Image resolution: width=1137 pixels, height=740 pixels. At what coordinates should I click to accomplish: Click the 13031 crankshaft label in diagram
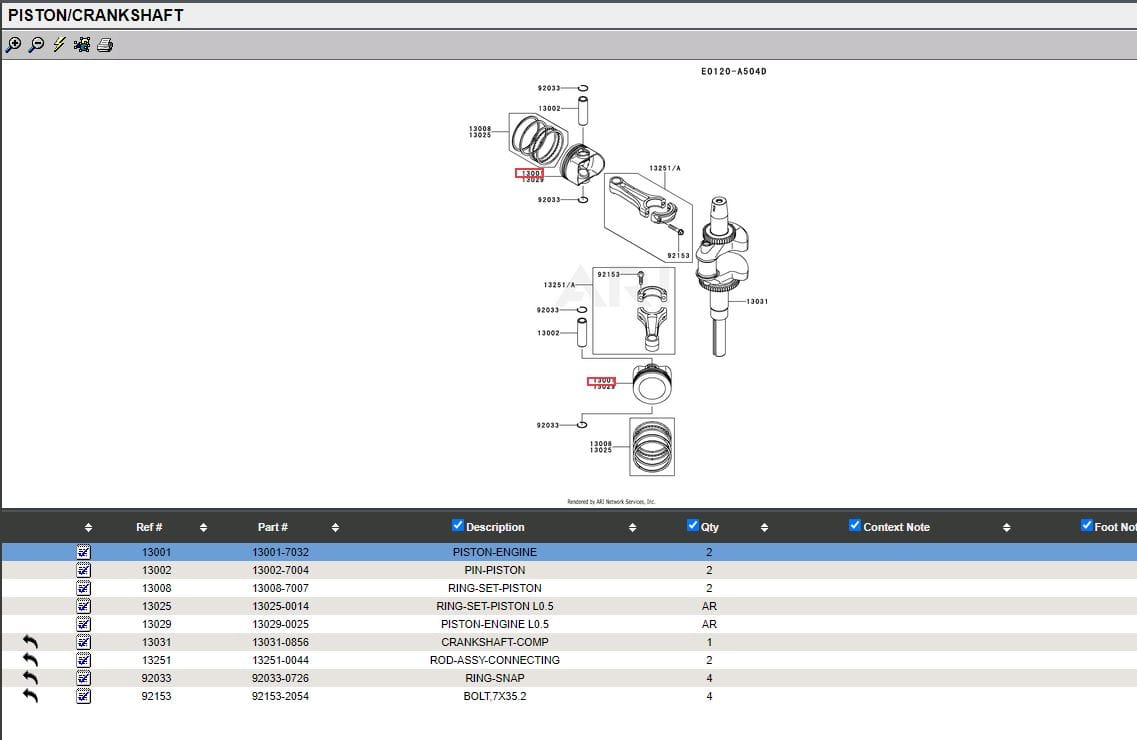[x=757, y=301]
